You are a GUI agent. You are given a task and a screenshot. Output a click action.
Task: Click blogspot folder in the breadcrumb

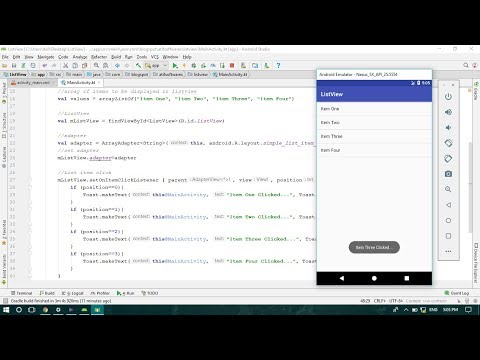pos(137,74)
